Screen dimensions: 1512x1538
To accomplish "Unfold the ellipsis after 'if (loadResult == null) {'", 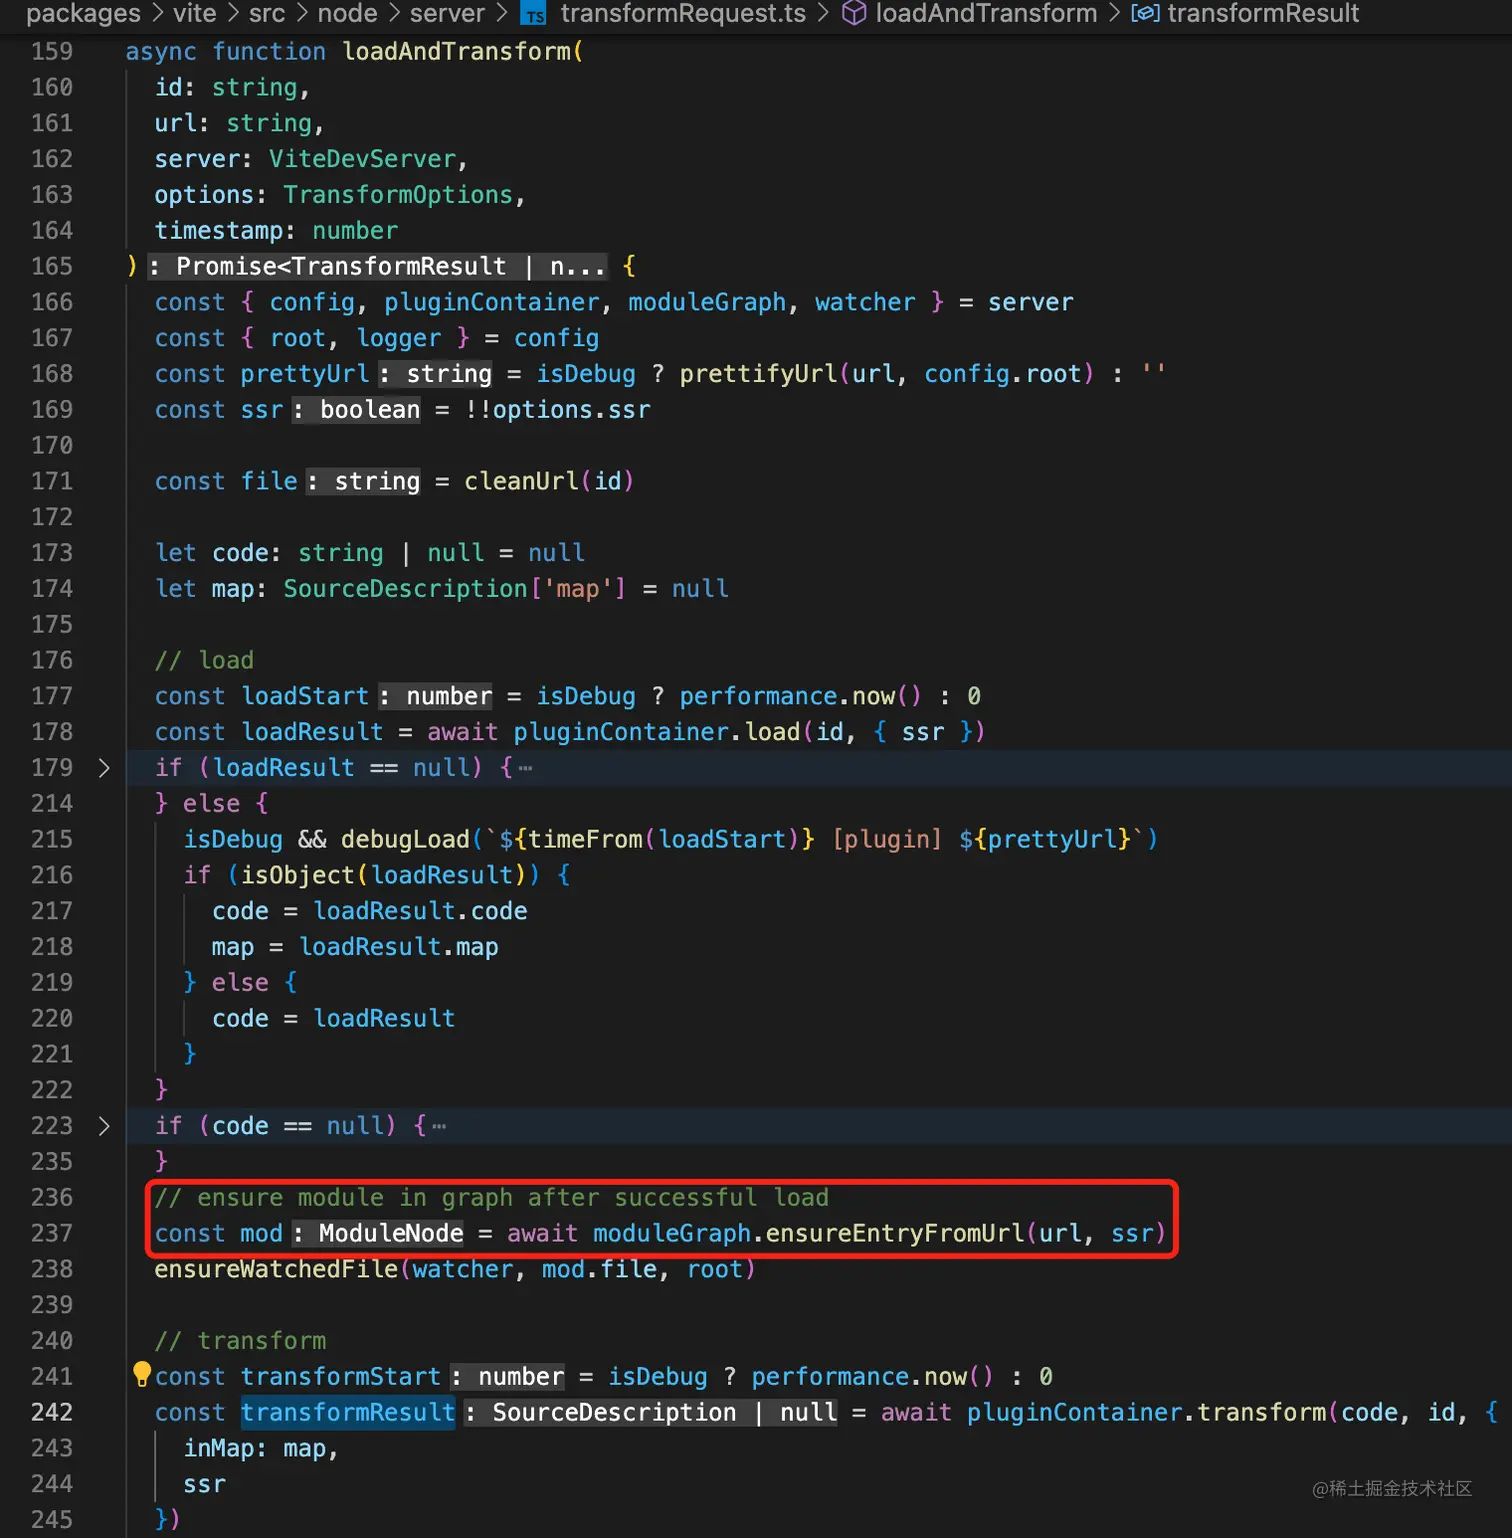I will click(525, 768).
